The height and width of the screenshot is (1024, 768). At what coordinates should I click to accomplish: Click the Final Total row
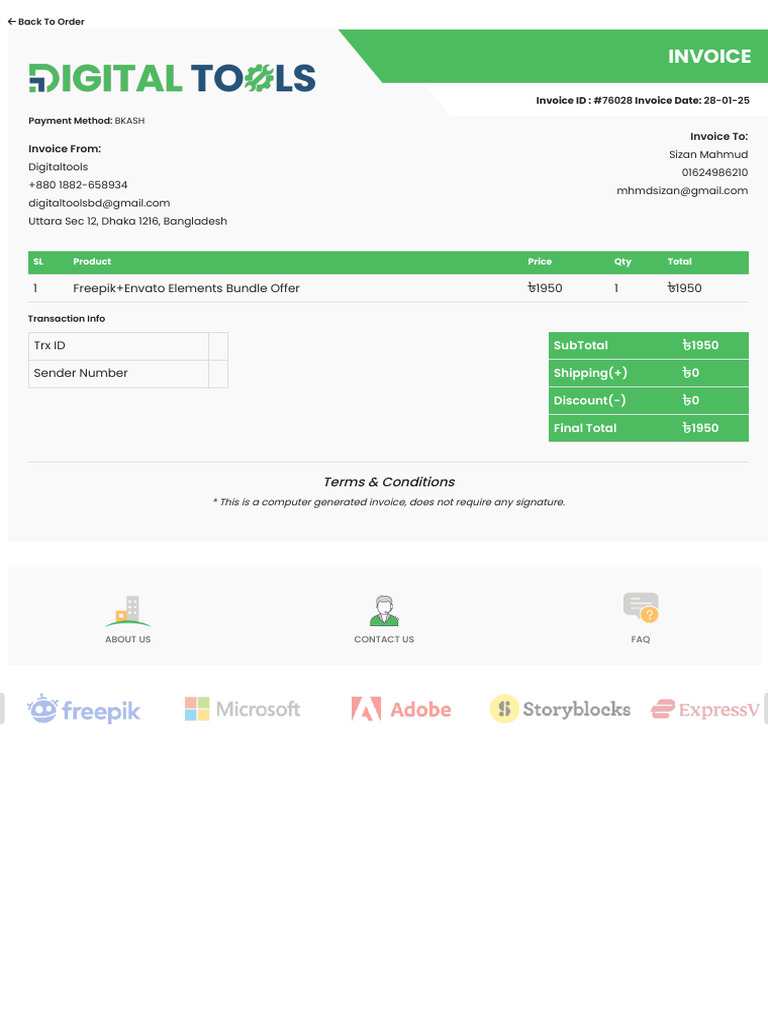tap(648, 428)
